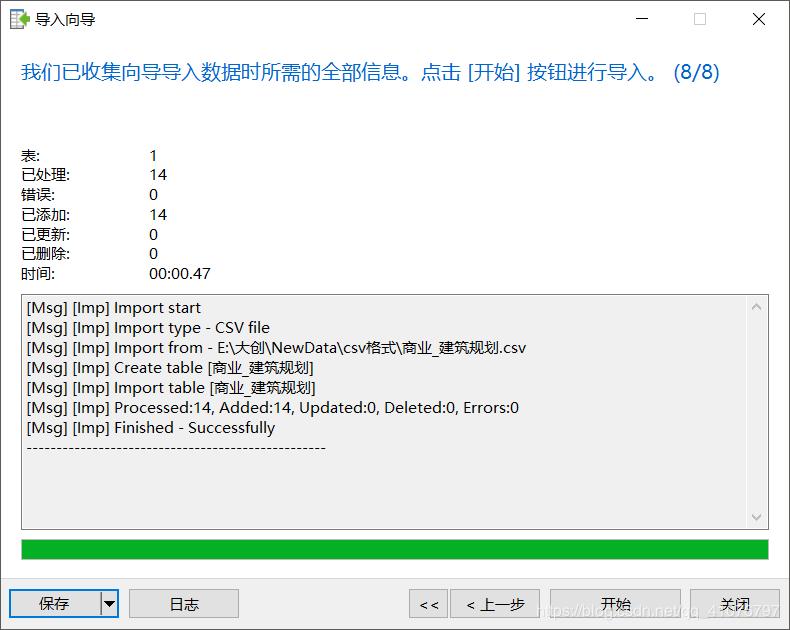Expand the dropdown arrow beside 保存

click(x=110, y=604)
